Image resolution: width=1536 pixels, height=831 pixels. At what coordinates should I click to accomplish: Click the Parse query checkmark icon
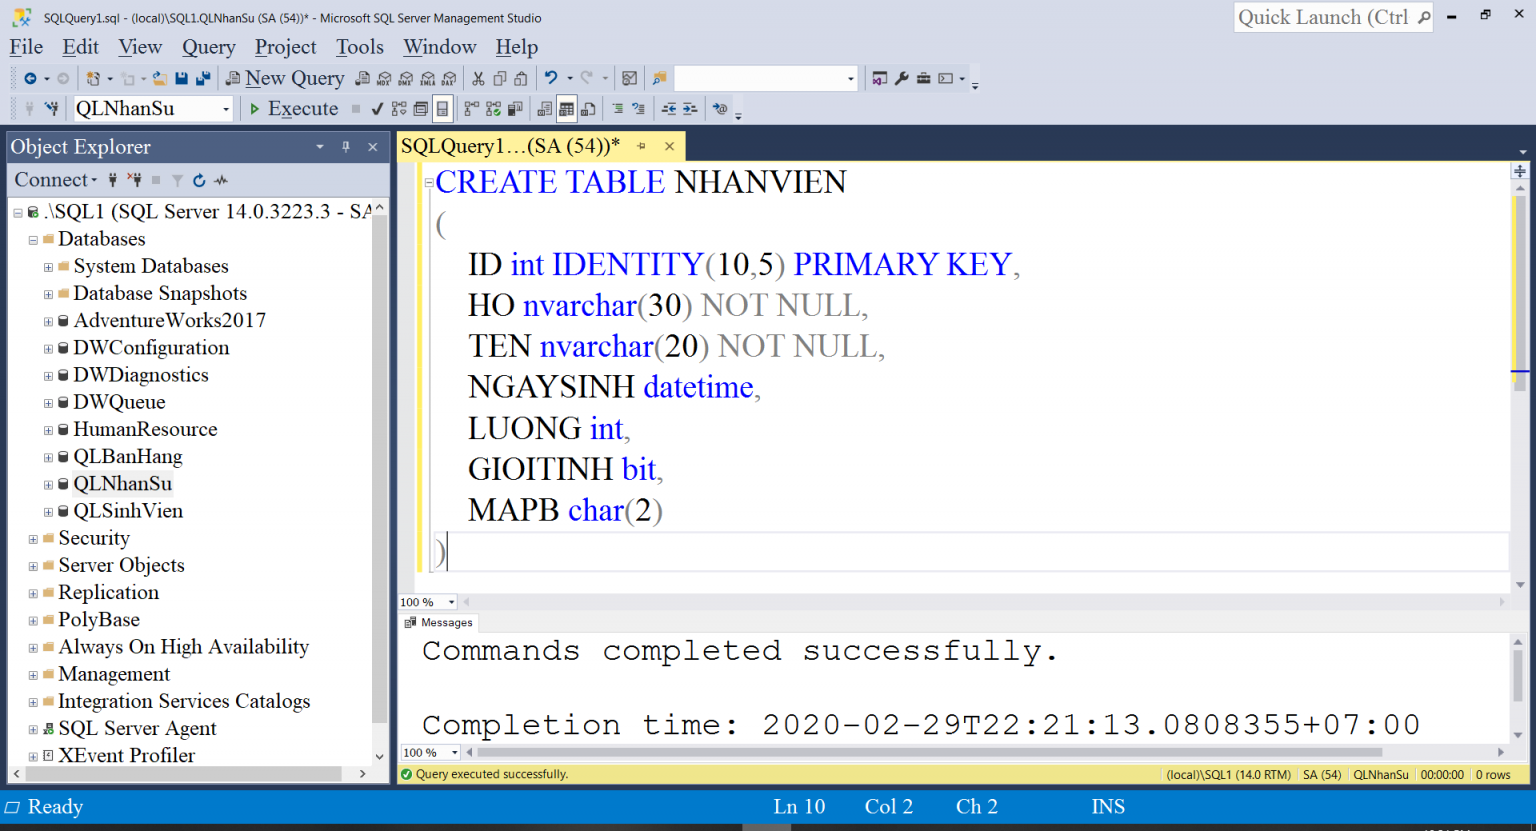coord(378,108)
